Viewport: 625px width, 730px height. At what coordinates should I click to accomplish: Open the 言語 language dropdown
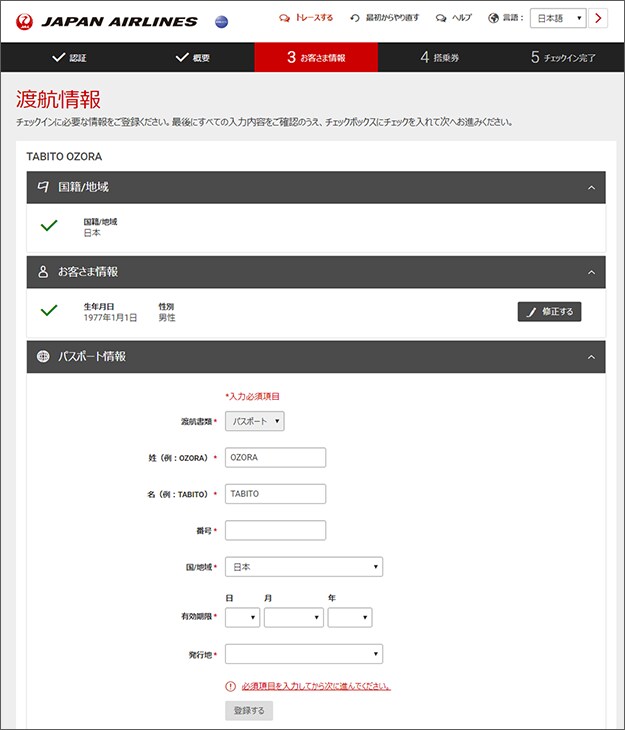click(557, 18)
